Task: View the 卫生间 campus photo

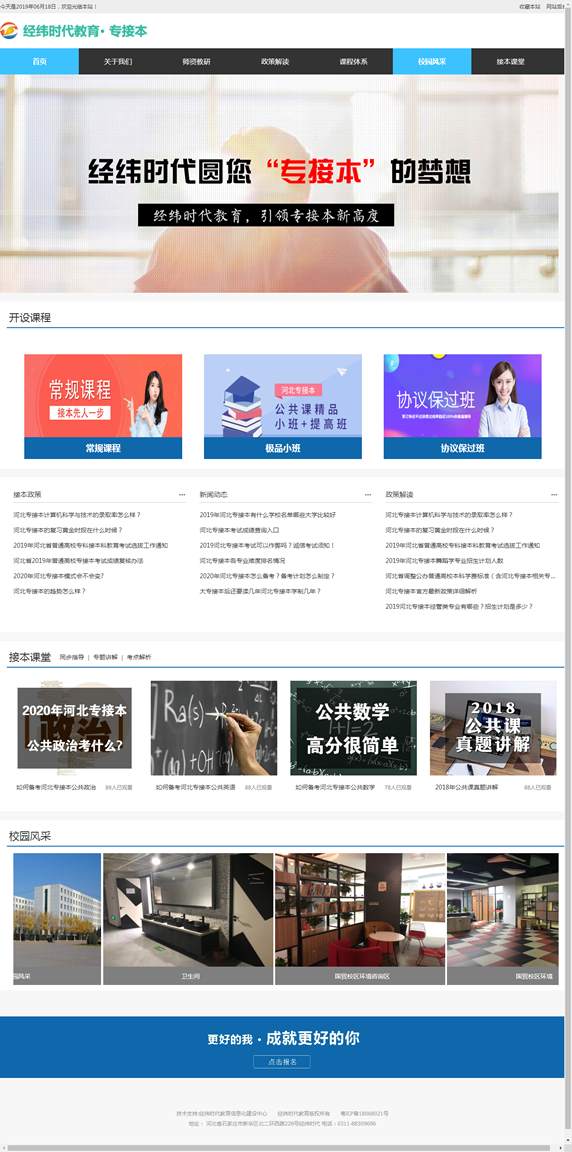Action: pyautogui.click(x=188, y=918)
